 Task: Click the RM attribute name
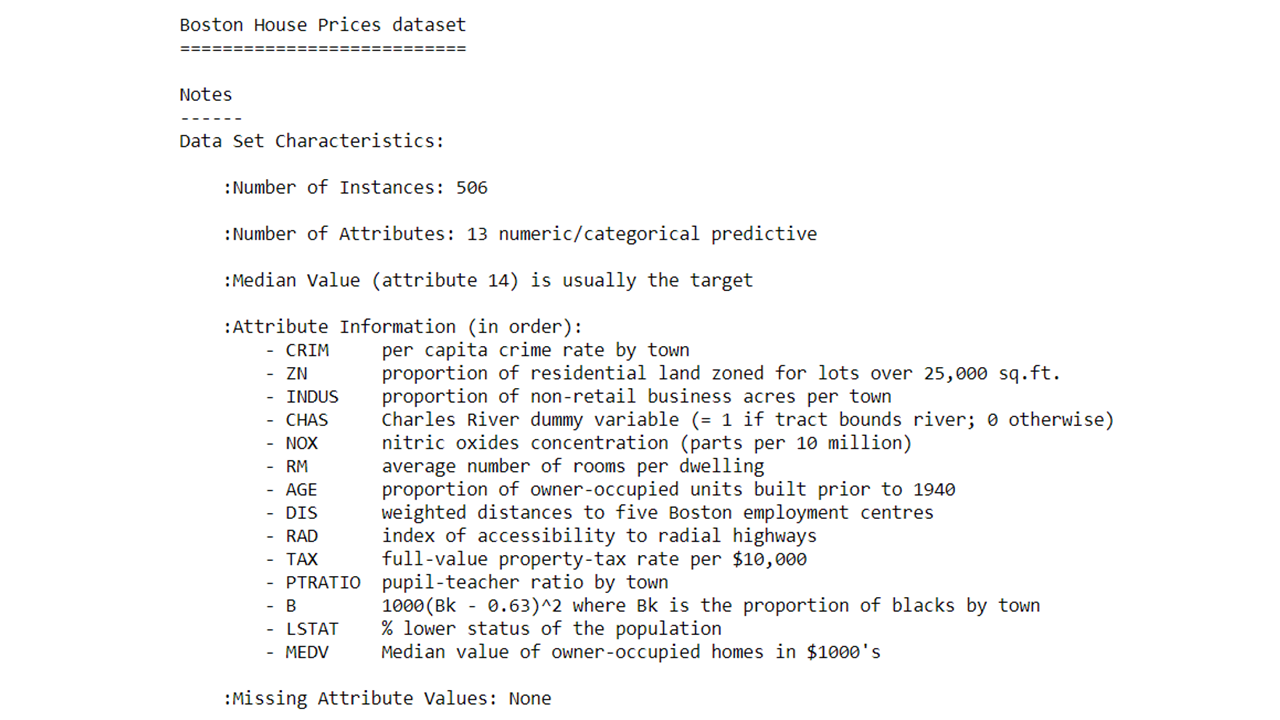pos(297,466)
